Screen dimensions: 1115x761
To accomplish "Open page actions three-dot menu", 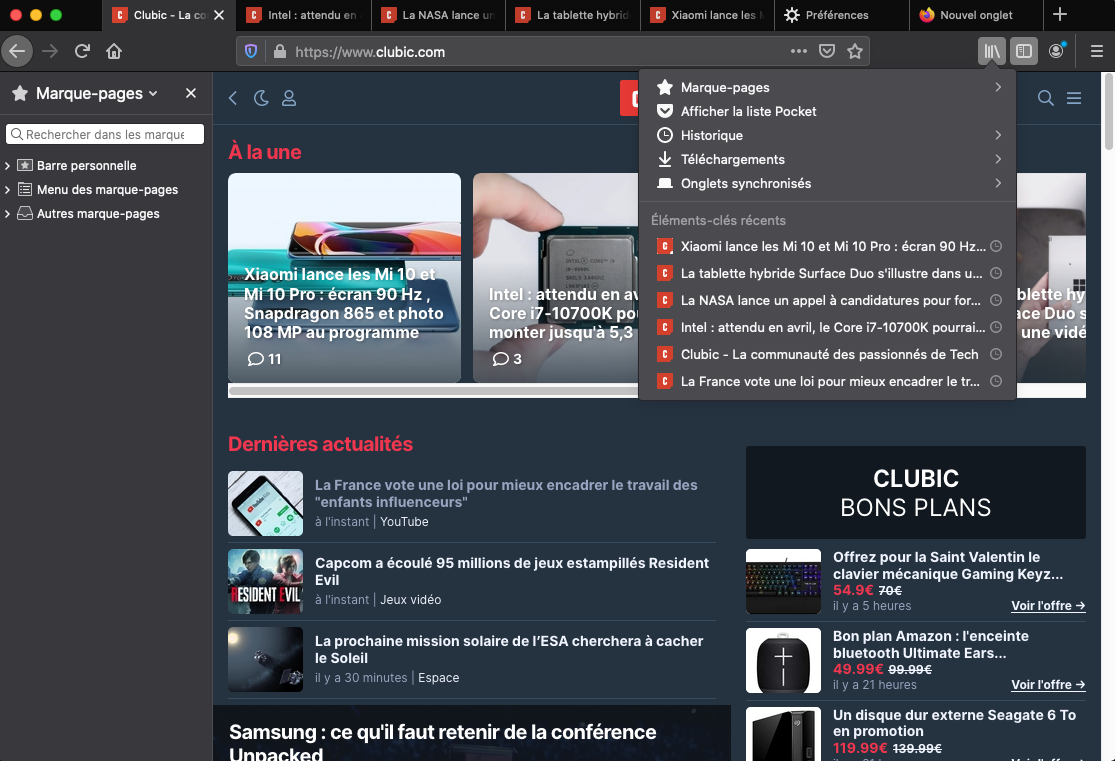I will 799,51.
